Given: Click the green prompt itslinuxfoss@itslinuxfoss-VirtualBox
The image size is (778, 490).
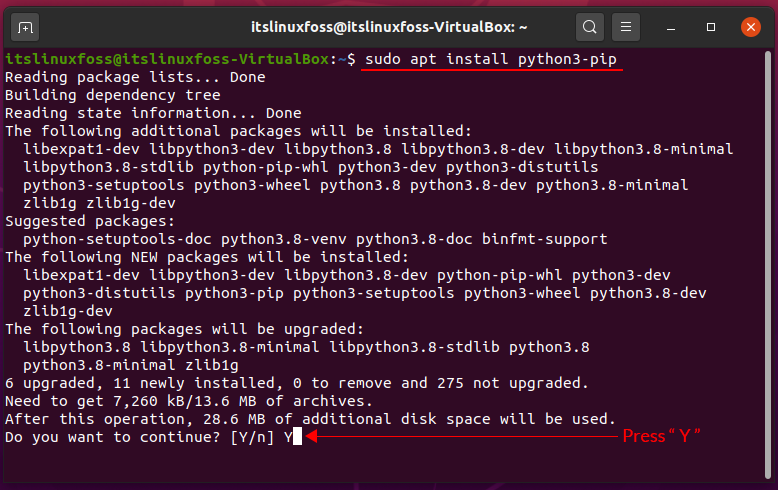Looking at the screenshot, I should click(167, 59).
